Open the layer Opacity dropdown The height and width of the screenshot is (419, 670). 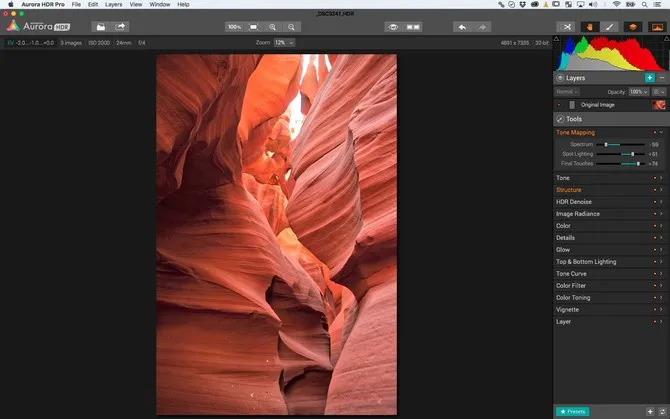tap(638, 91)
